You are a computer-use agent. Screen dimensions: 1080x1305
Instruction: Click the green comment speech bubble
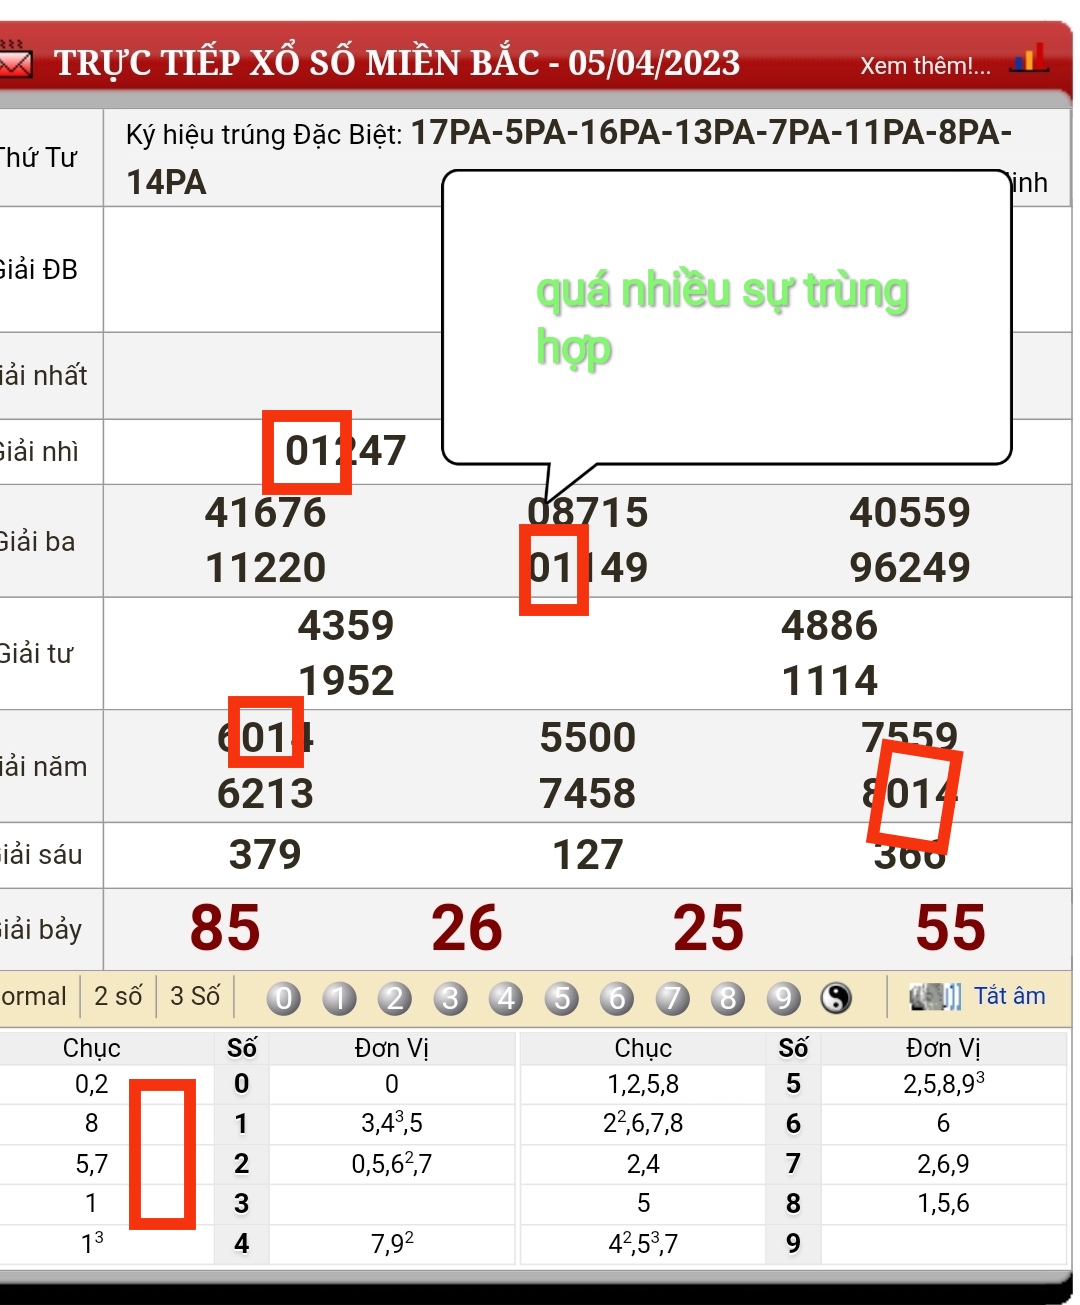coord(726,318)
